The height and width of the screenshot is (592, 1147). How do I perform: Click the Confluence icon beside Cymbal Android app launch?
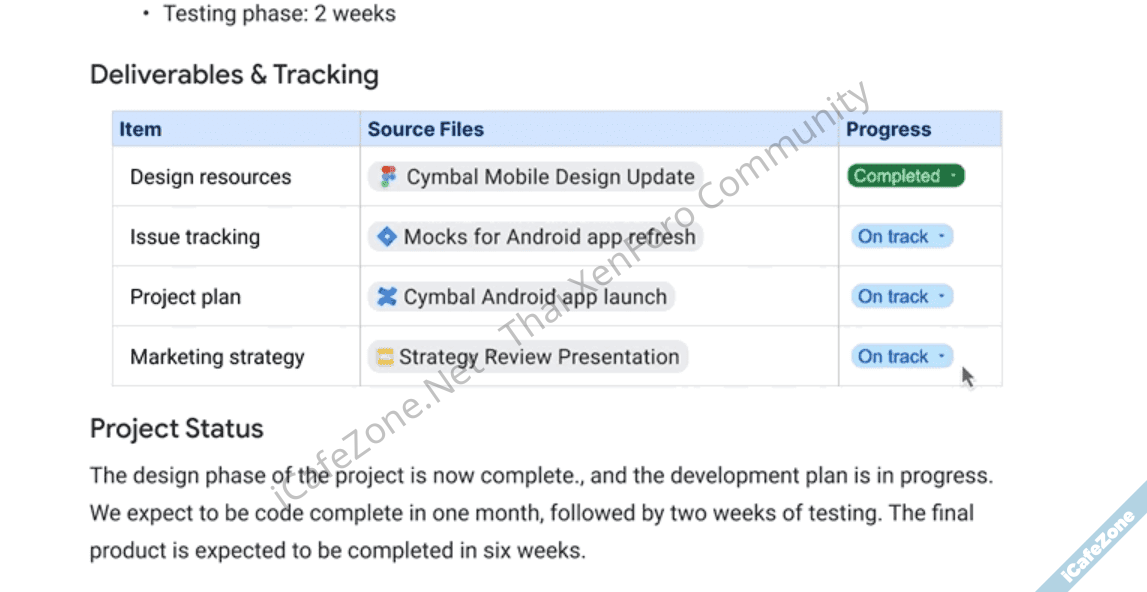pyautogui.click(x=386, y=297)
